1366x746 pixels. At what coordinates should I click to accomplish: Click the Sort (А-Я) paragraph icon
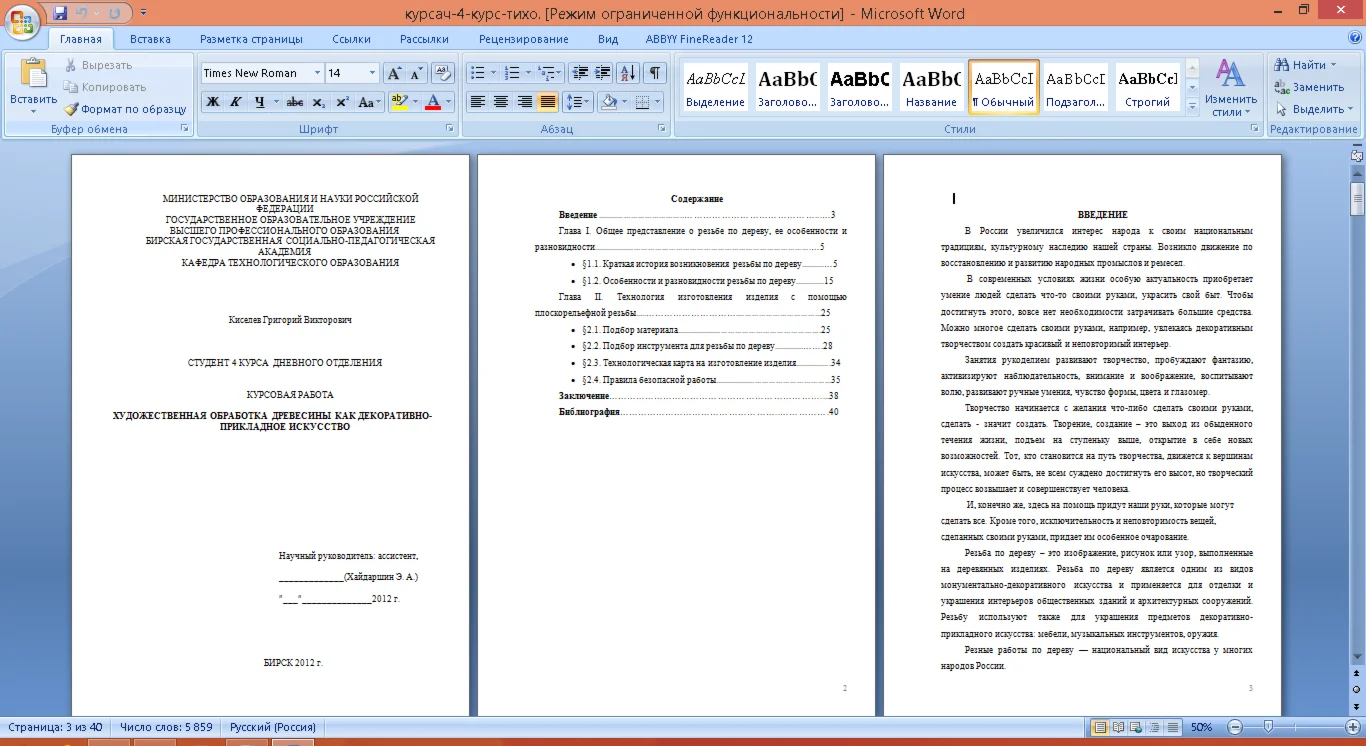pyautogui.click(x=628, y=73)
